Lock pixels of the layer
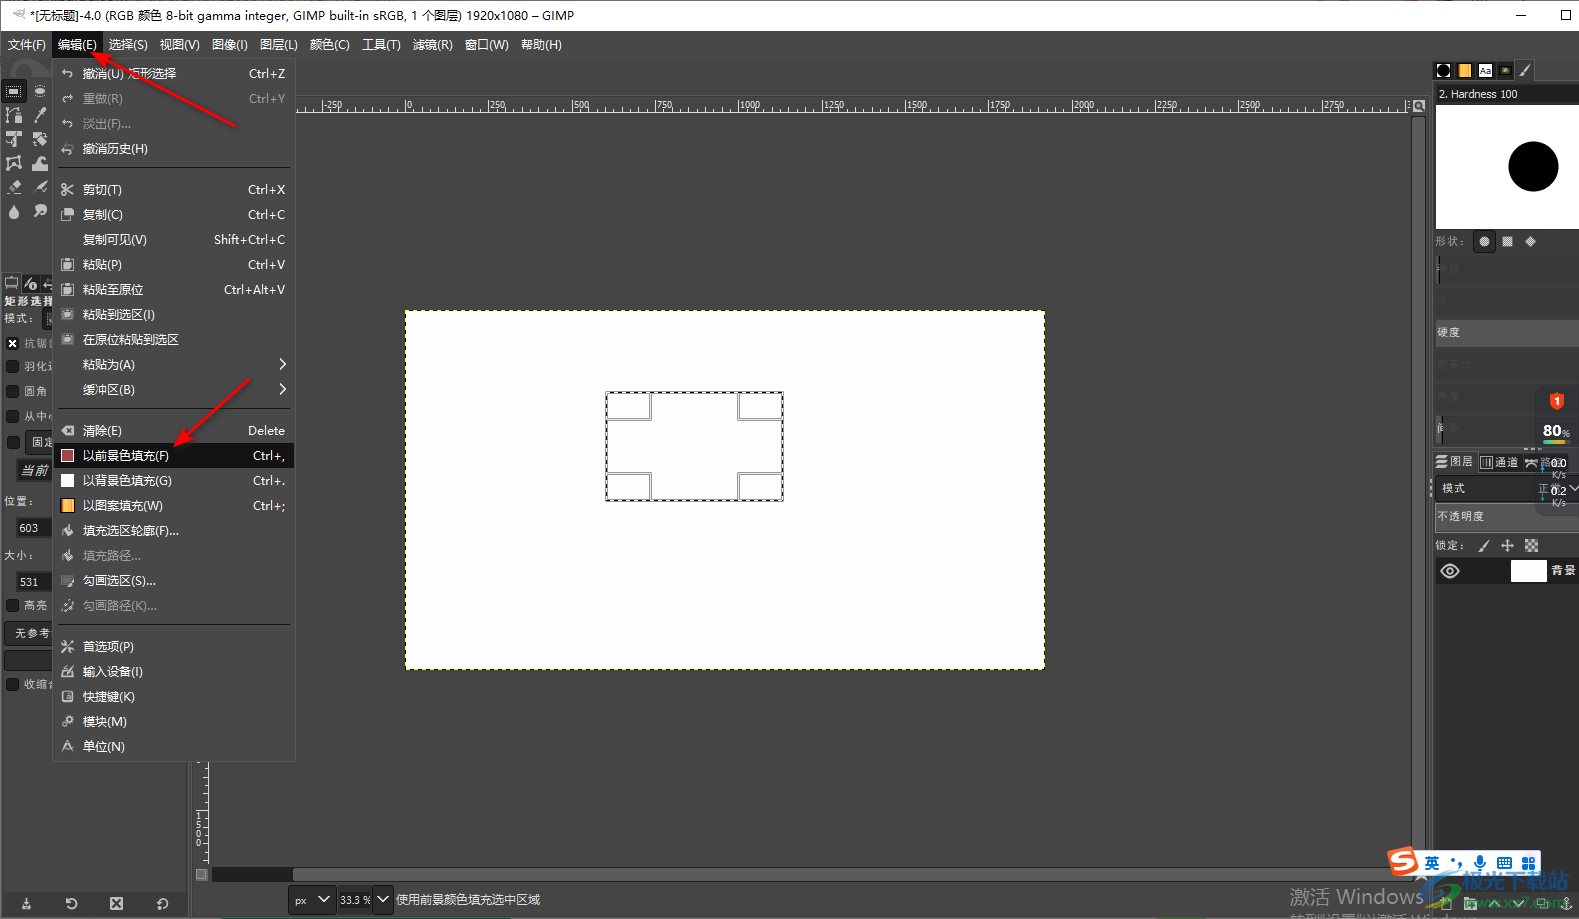Image resolution: width=1579 pixels, height=919 pixels. click(x=1483, y=545)
